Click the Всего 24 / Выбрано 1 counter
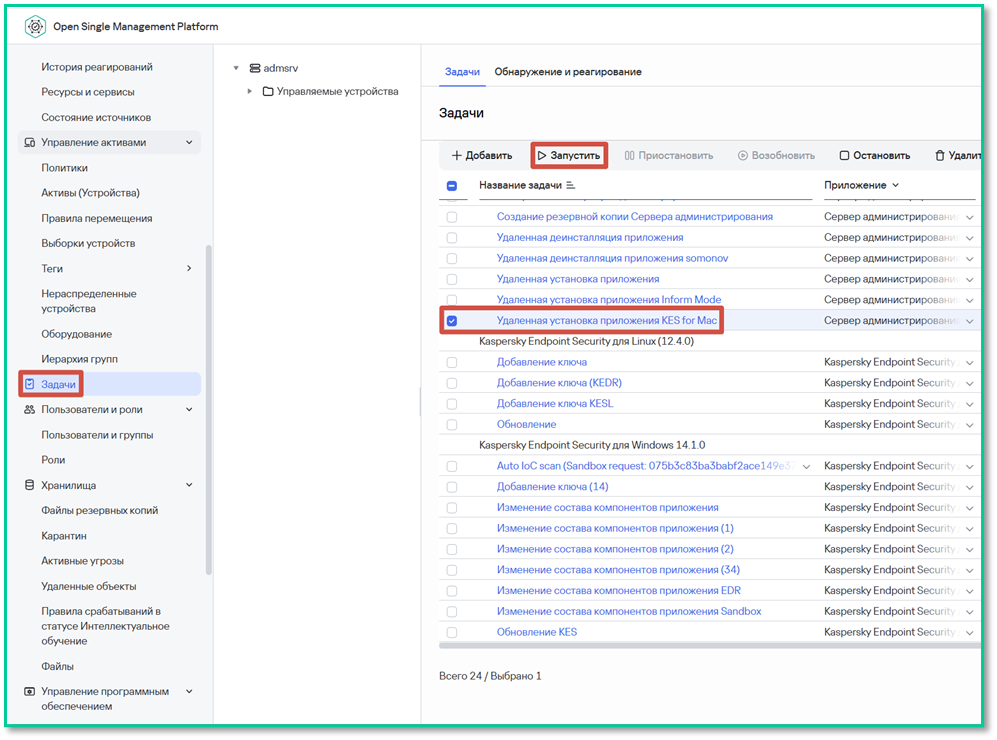 (490, 676)
